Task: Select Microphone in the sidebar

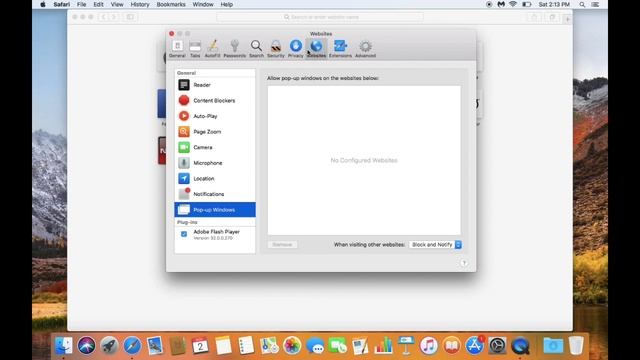Action: (x=215, y=163)
